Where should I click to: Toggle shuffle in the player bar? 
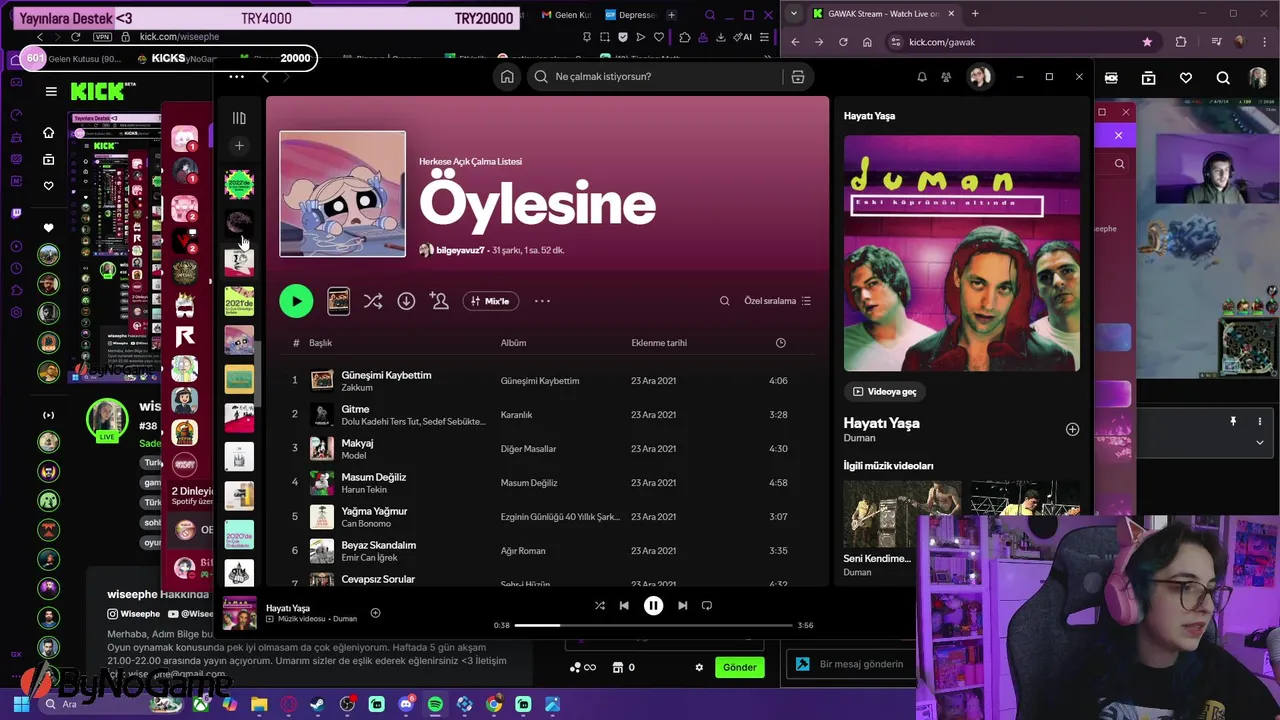pos(599,605)
